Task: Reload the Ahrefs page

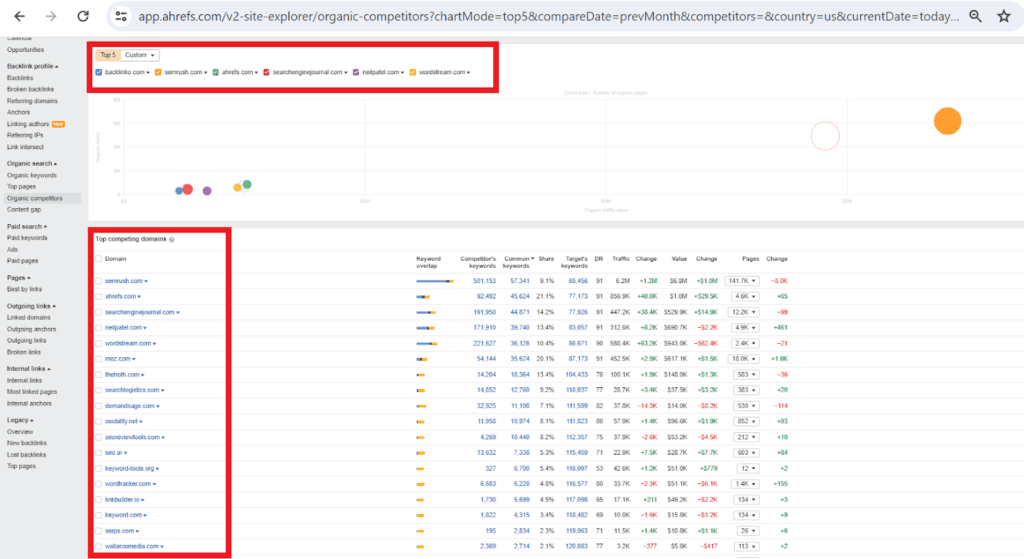Action: click(x=83, y=16)
